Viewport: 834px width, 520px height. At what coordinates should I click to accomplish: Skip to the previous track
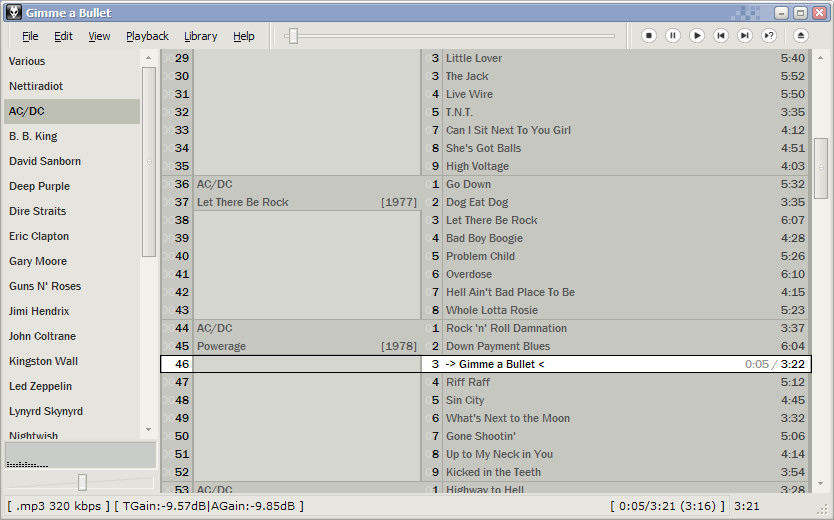pos(721,36)
